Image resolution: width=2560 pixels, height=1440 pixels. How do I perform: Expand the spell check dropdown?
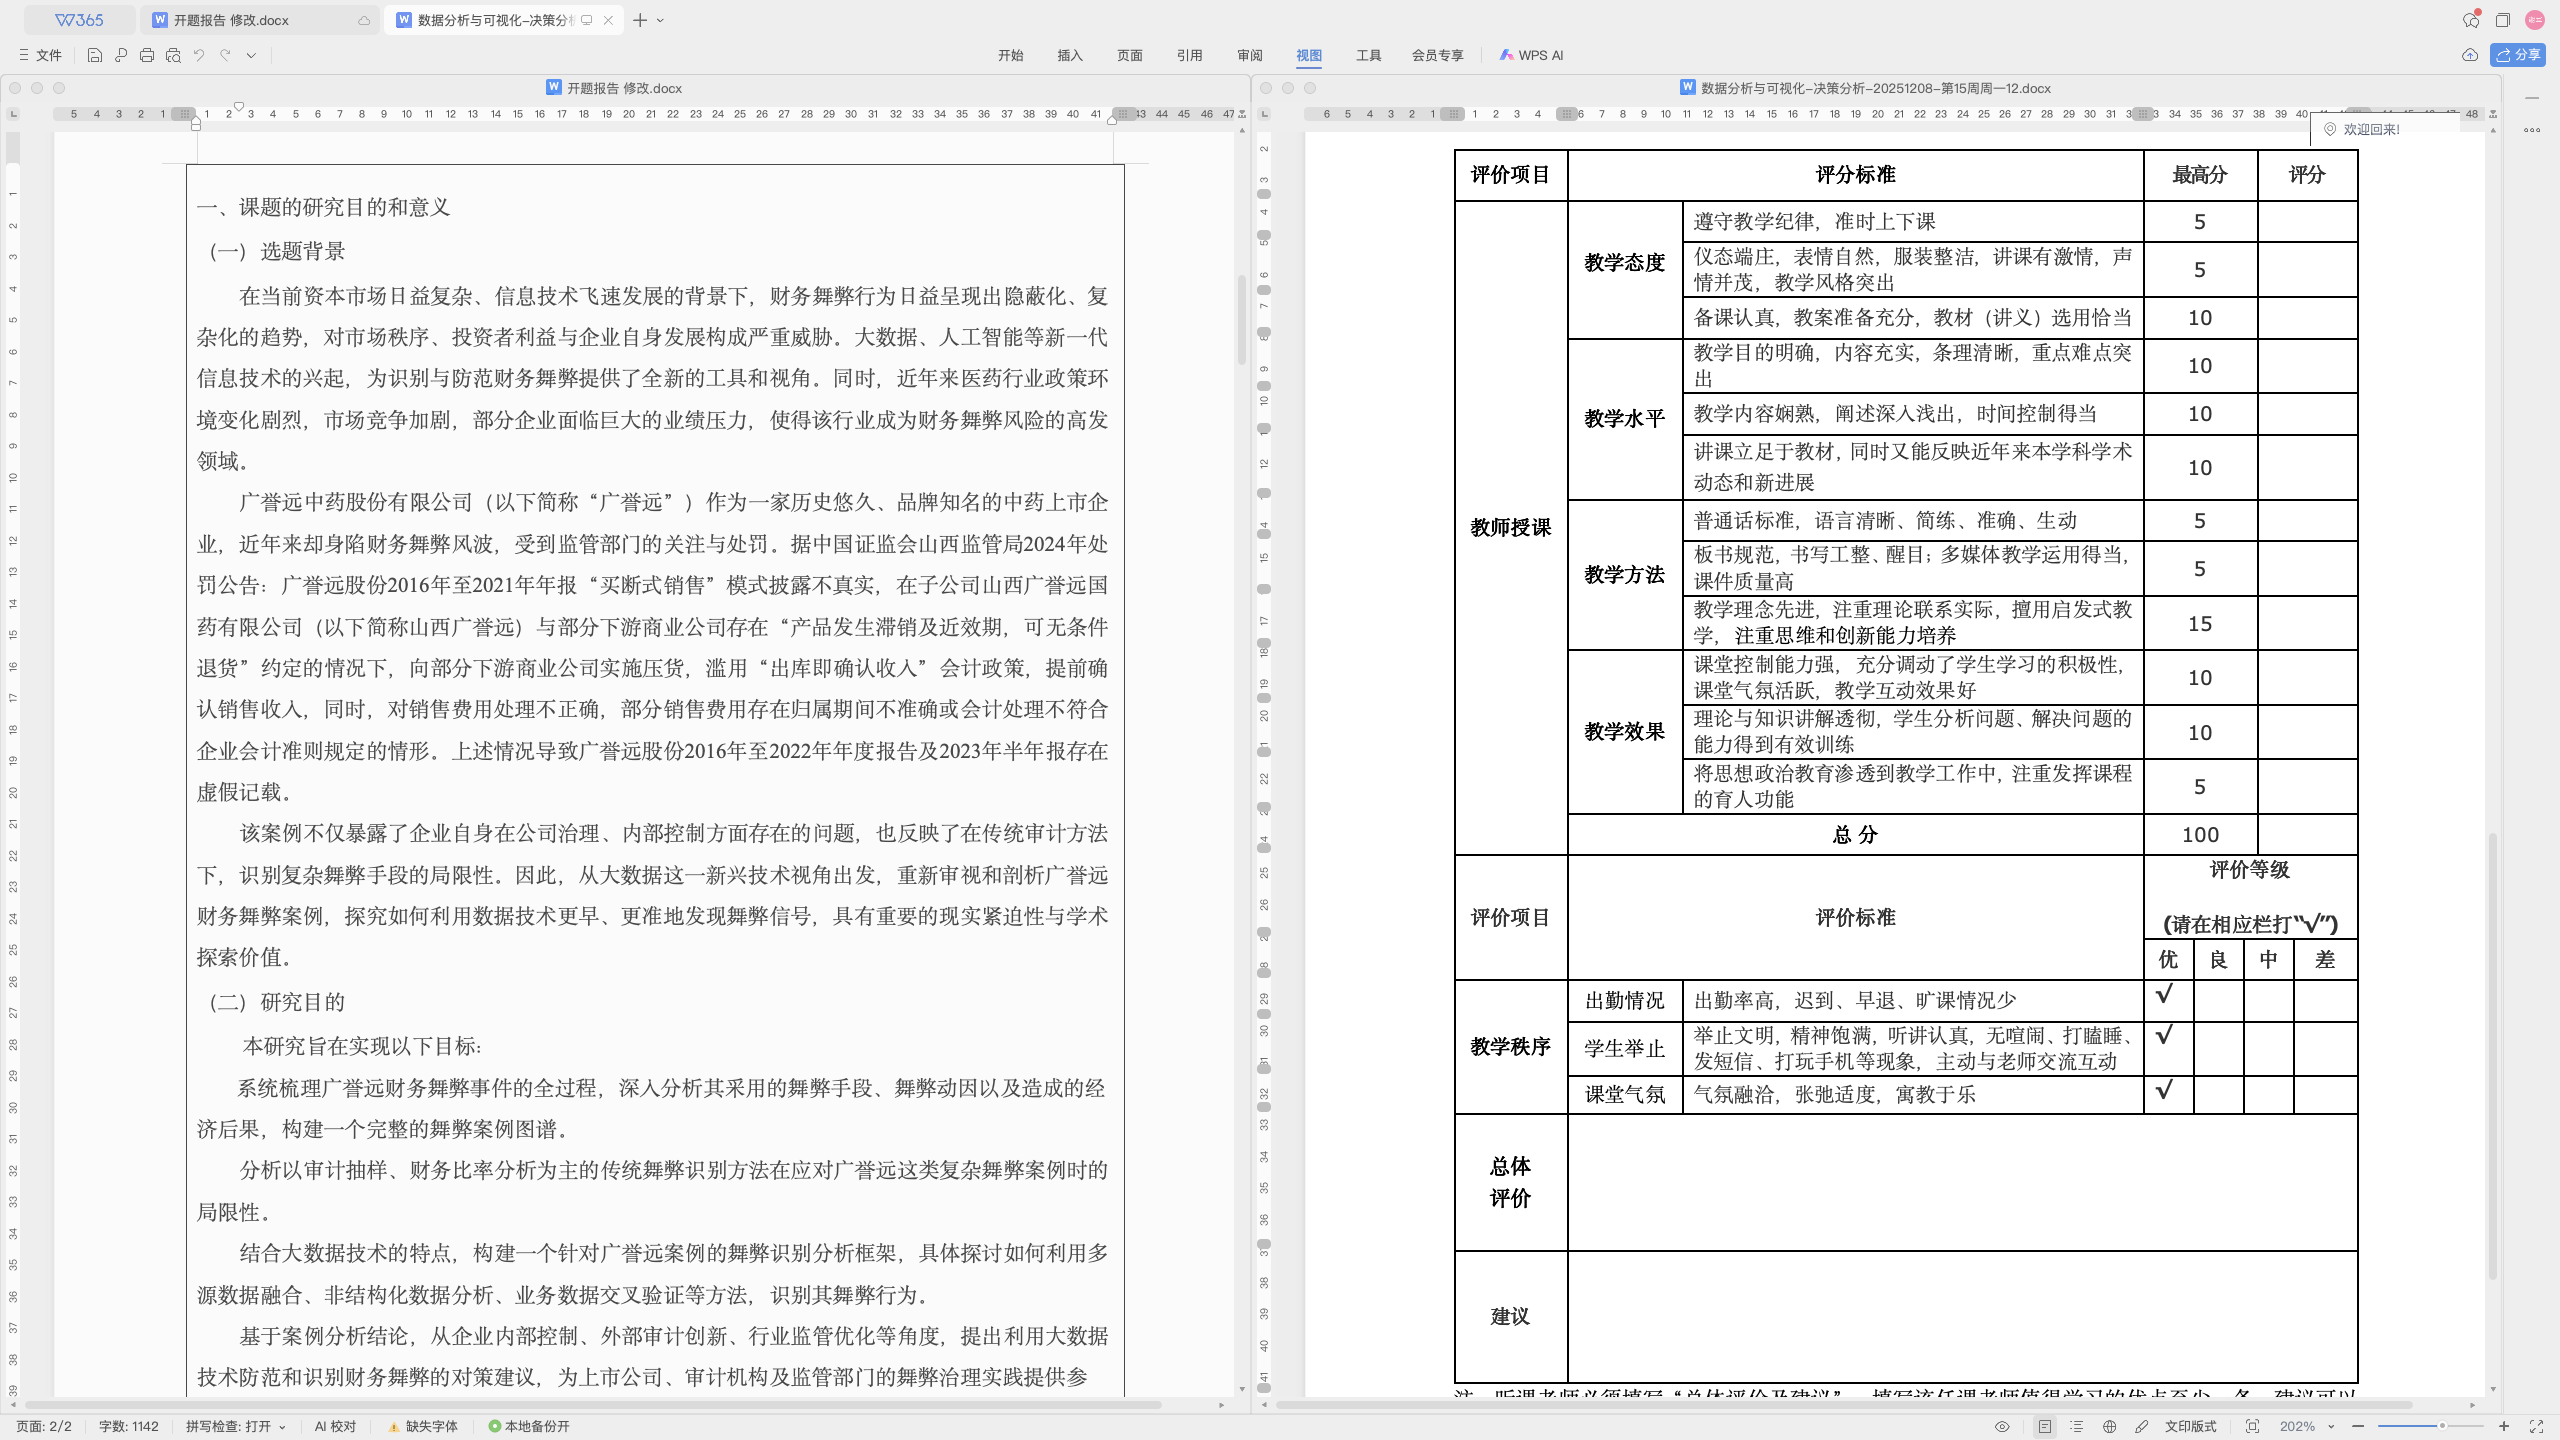282,1427
